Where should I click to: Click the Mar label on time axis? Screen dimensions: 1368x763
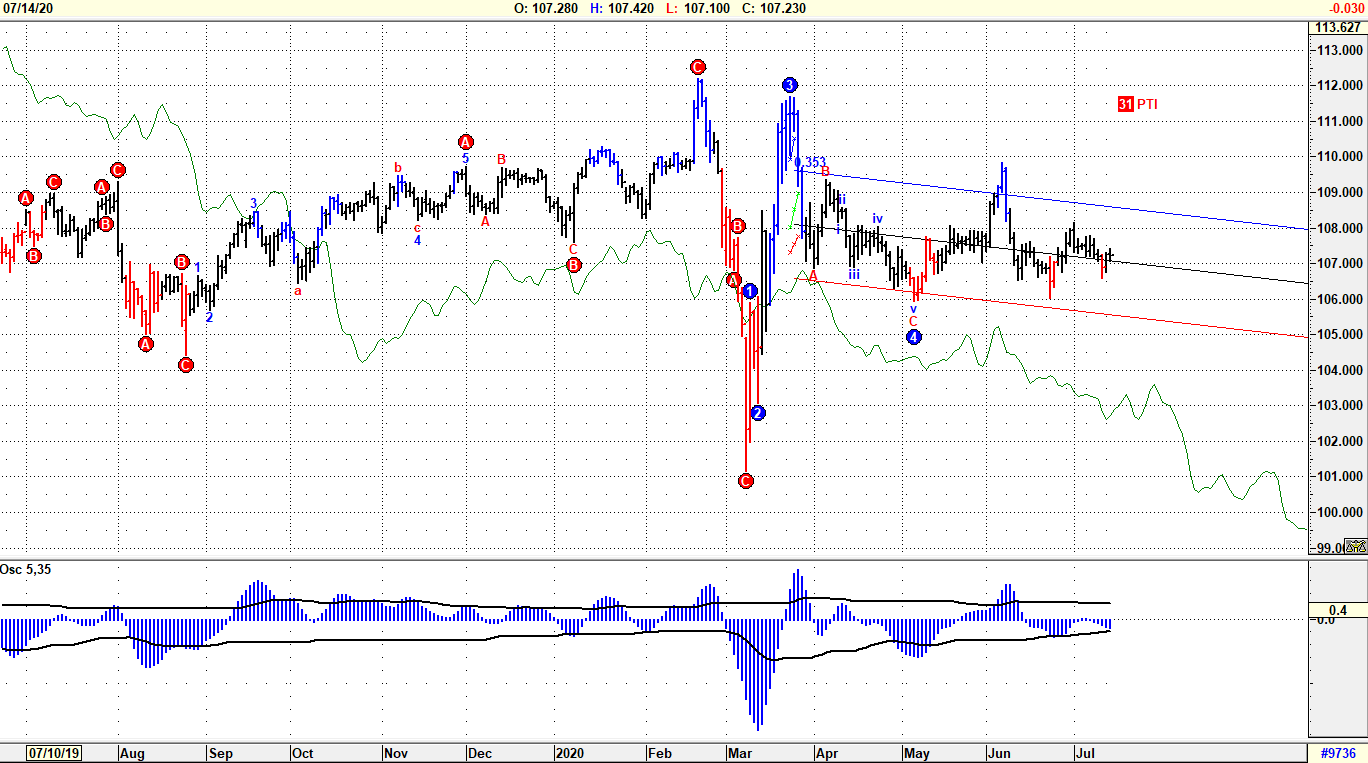tap(740, 753)
